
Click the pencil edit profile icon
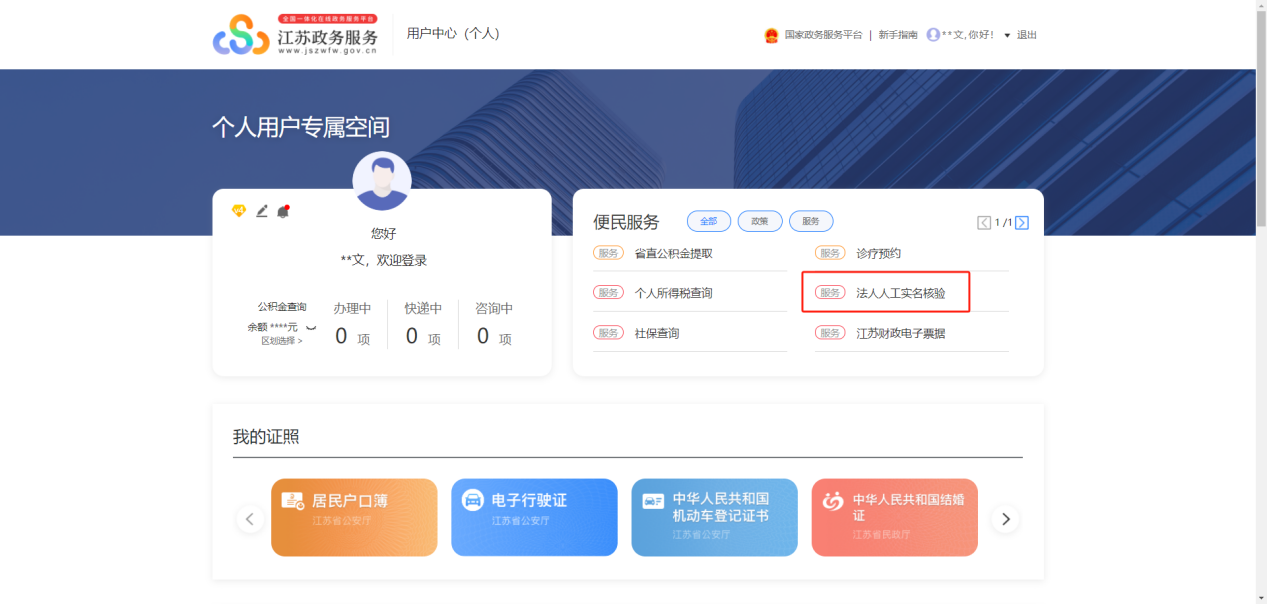262,211
